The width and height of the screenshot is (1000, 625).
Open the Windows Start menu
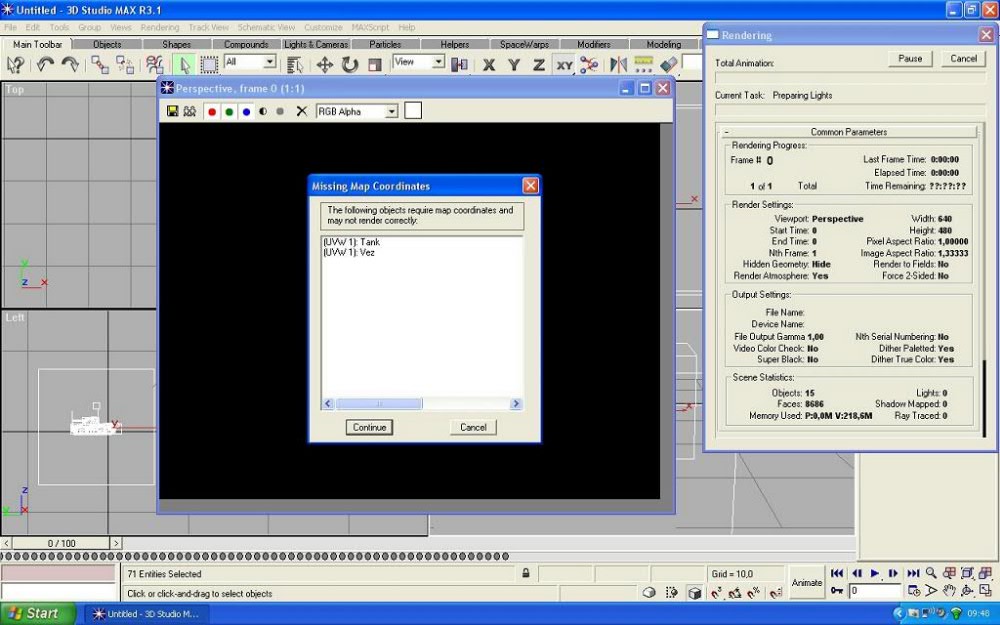[38, 614]
